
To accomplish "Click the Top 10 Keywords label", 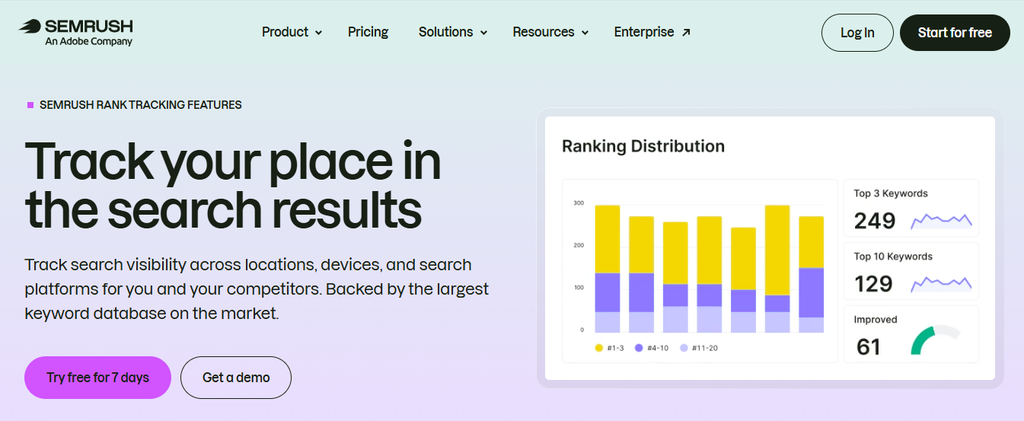I will tap(893, 257).
